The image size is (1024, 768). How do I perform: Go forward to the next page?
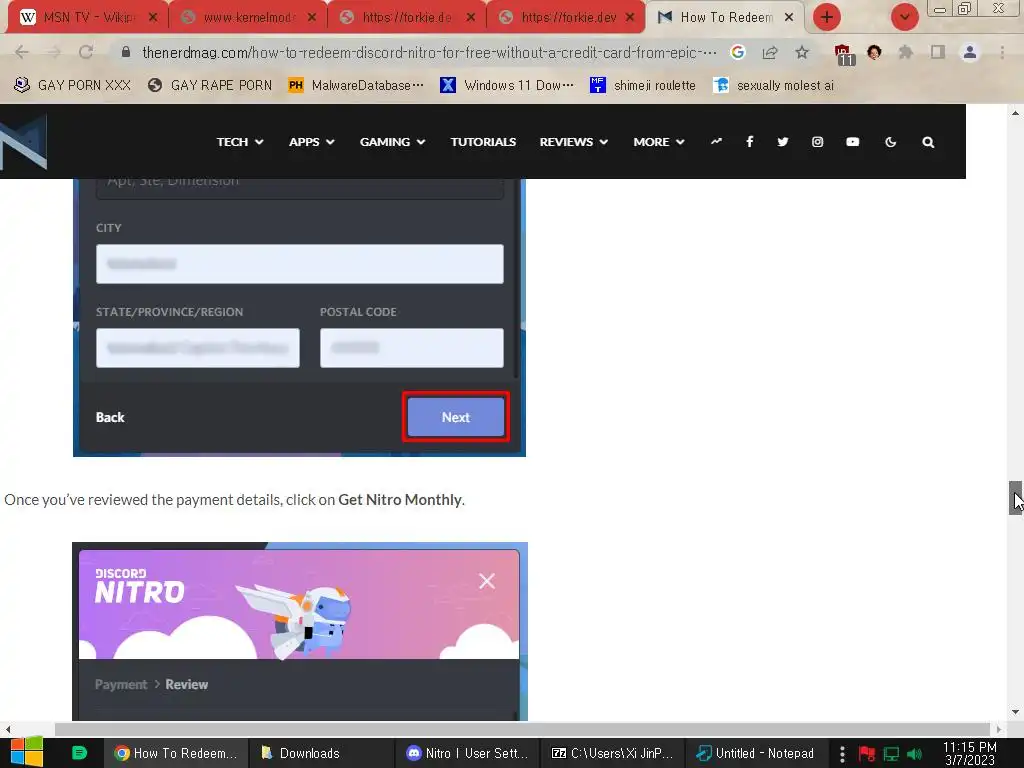point(54,52)
